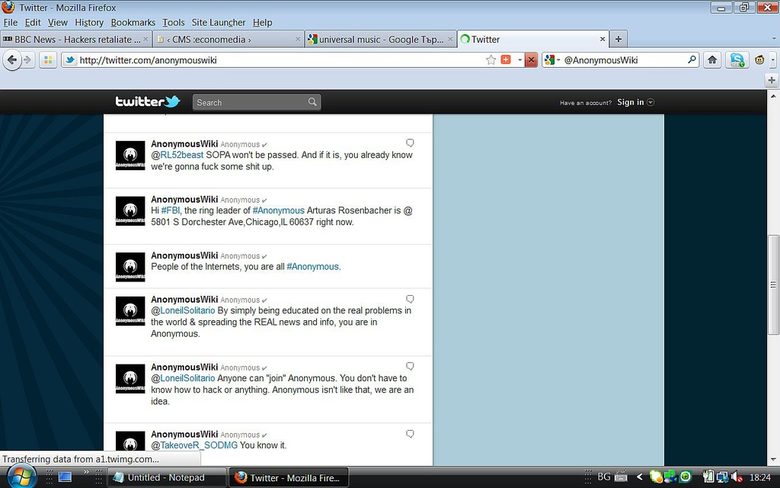Stop loading with the red X button
The width and height of the screenshot is (780, 488).
[x=531, y=60]
